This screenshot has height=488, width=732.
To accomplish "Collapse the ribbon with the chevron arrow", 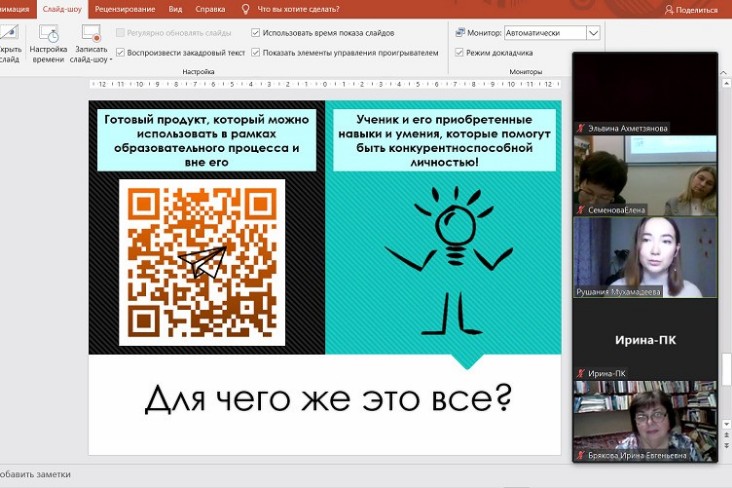I will tap(723, 73).
